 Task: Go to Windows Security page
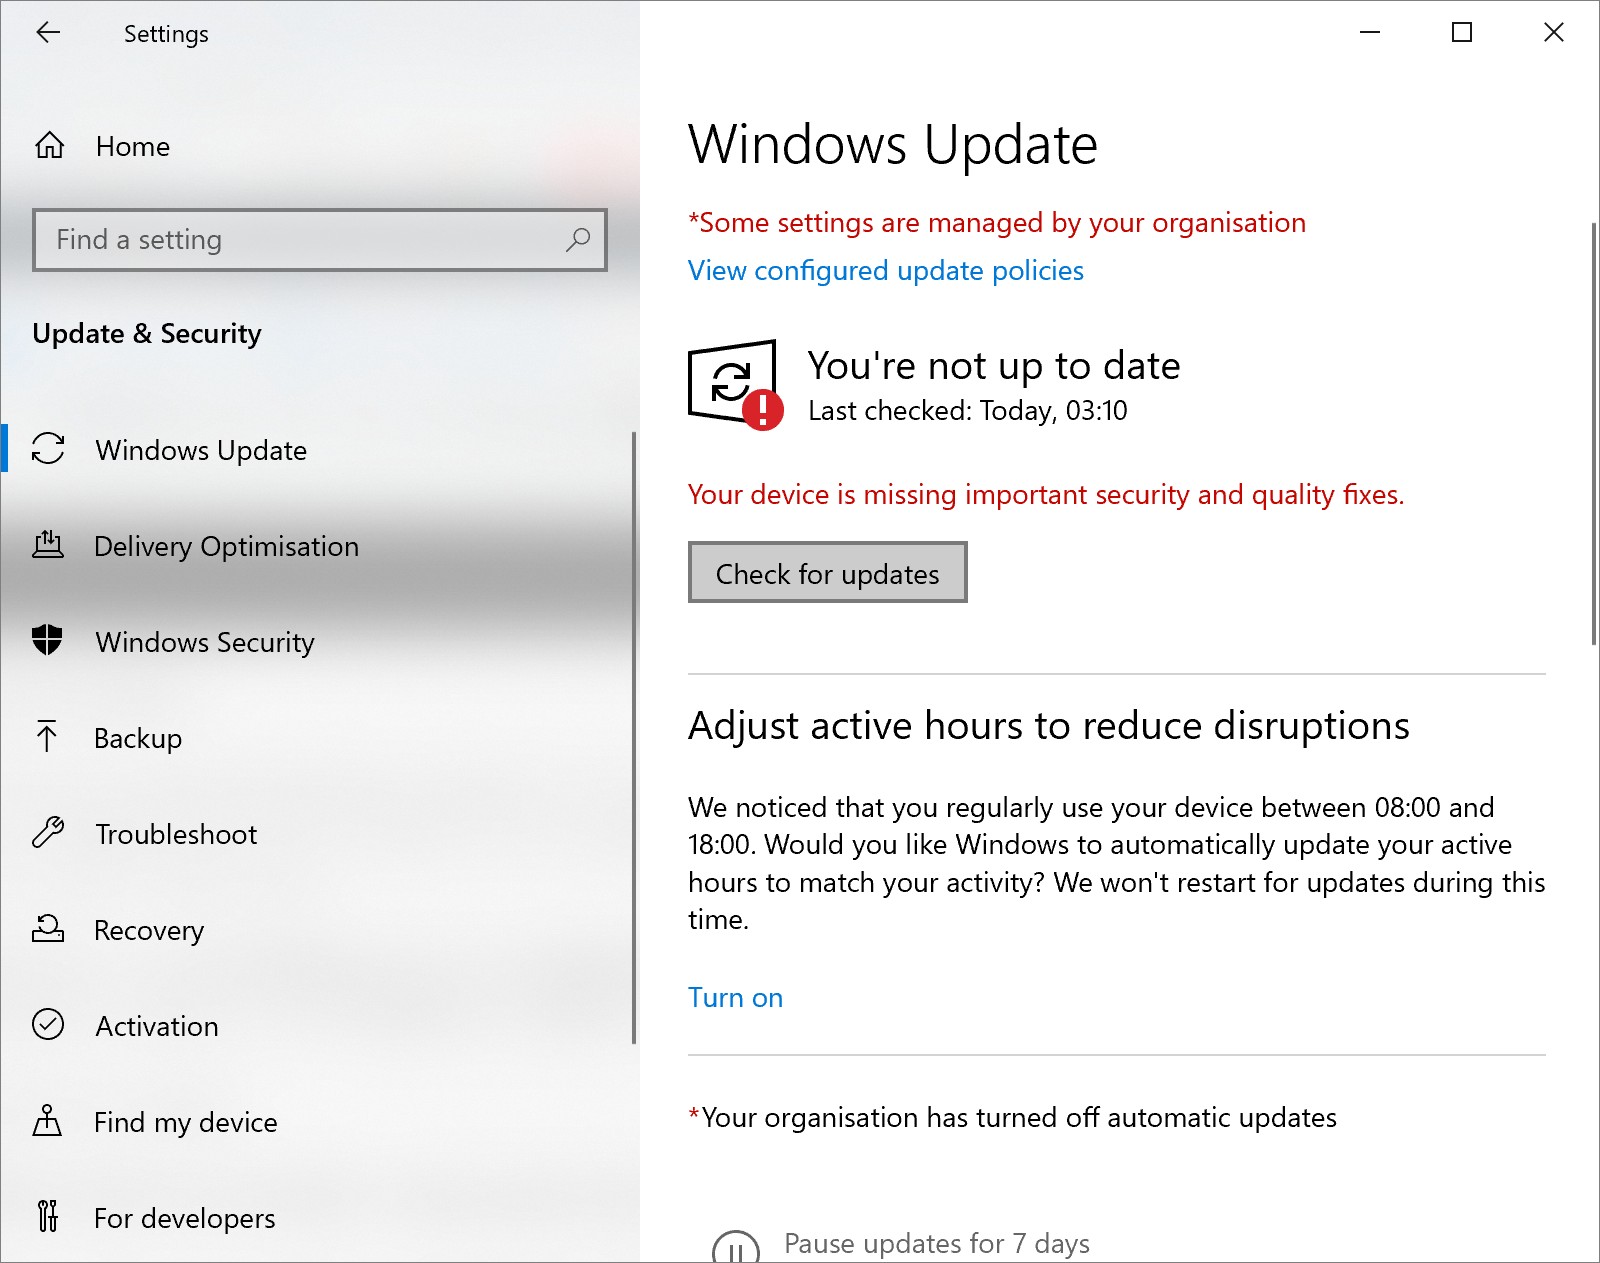[318, 642]
